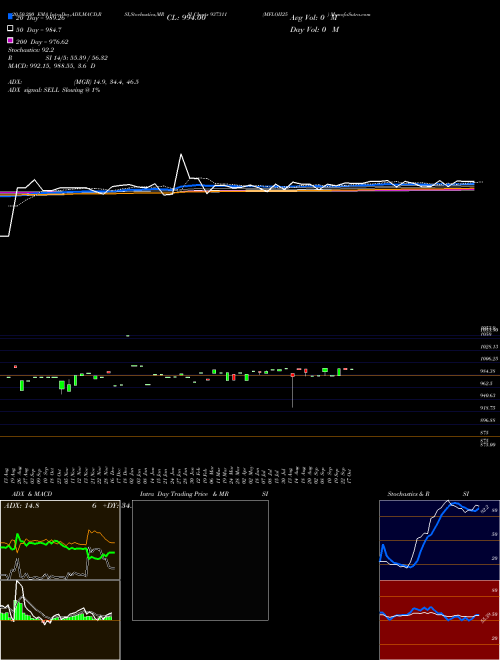The width and height of the screenshot is (500, 660).
Task: Click the long-wick red candlestick
Action: (293, 390)
